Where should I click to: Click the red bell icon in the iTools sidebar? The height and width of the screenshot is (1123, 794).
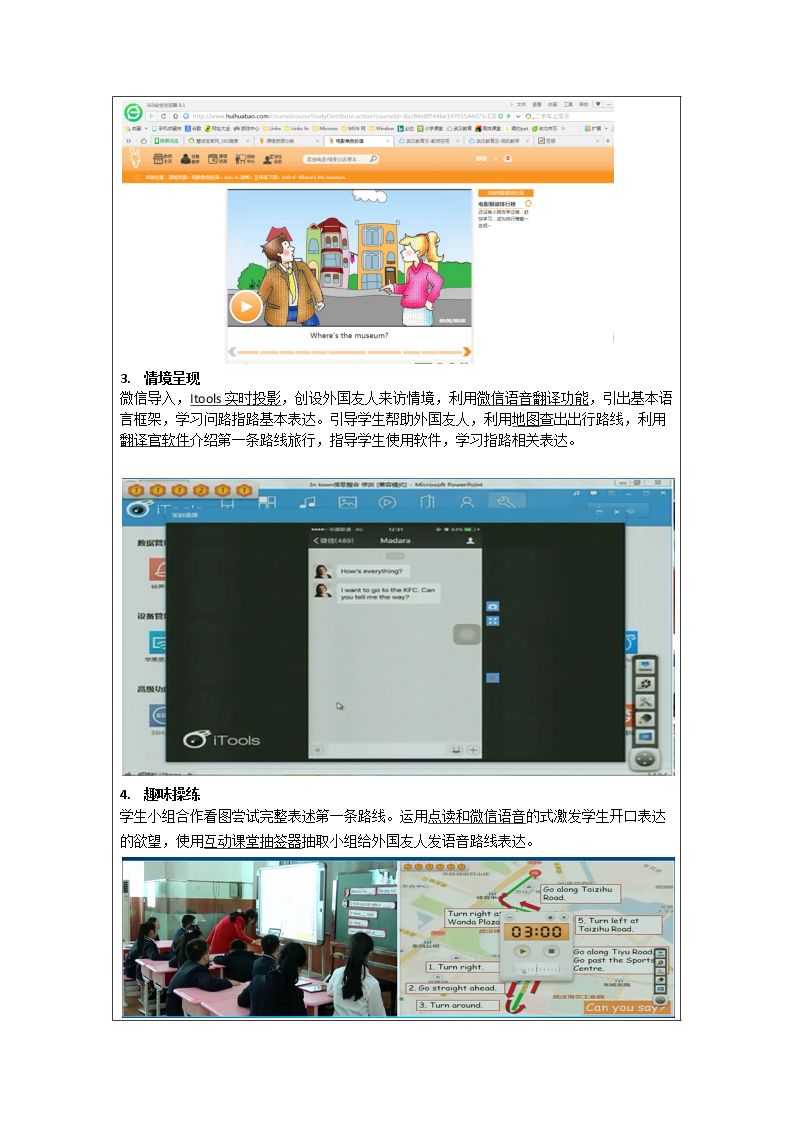click(158, 569)
